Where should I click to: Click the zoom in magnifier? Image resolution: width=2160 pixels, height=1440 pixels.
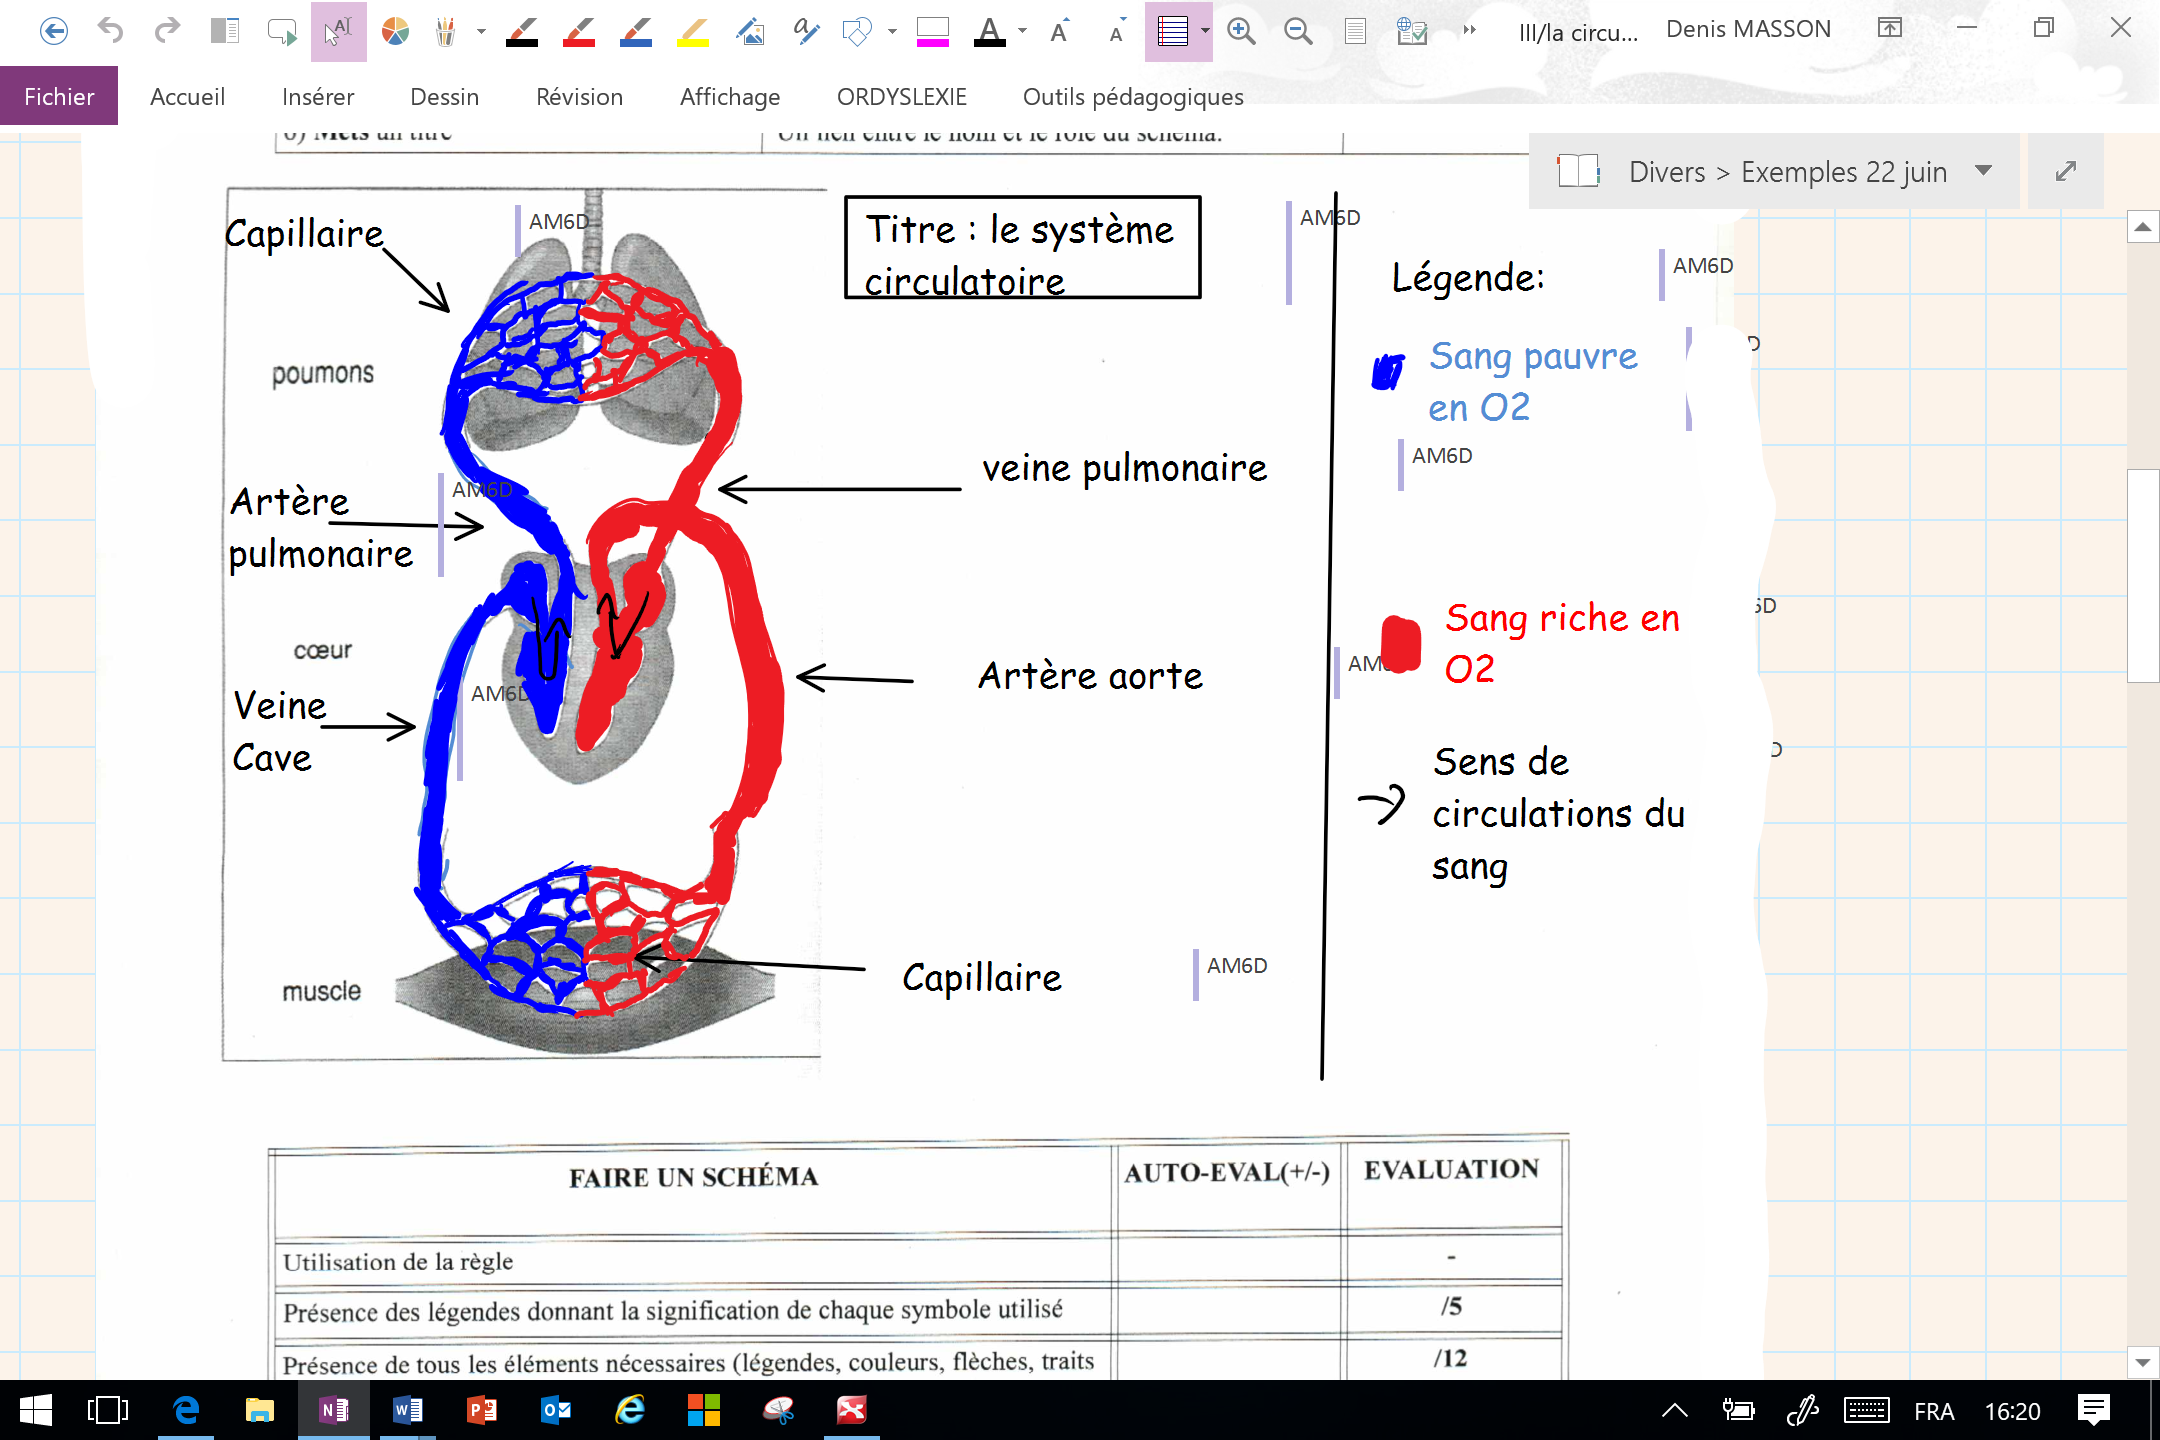click(1241, 31)
